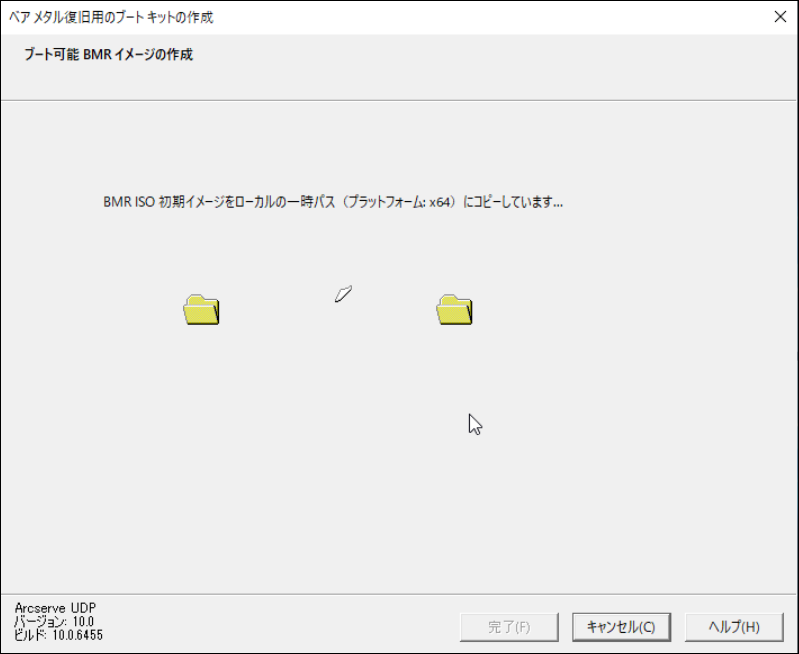
Task: Click the words BMR ISO in the status line
Action: 129,202
